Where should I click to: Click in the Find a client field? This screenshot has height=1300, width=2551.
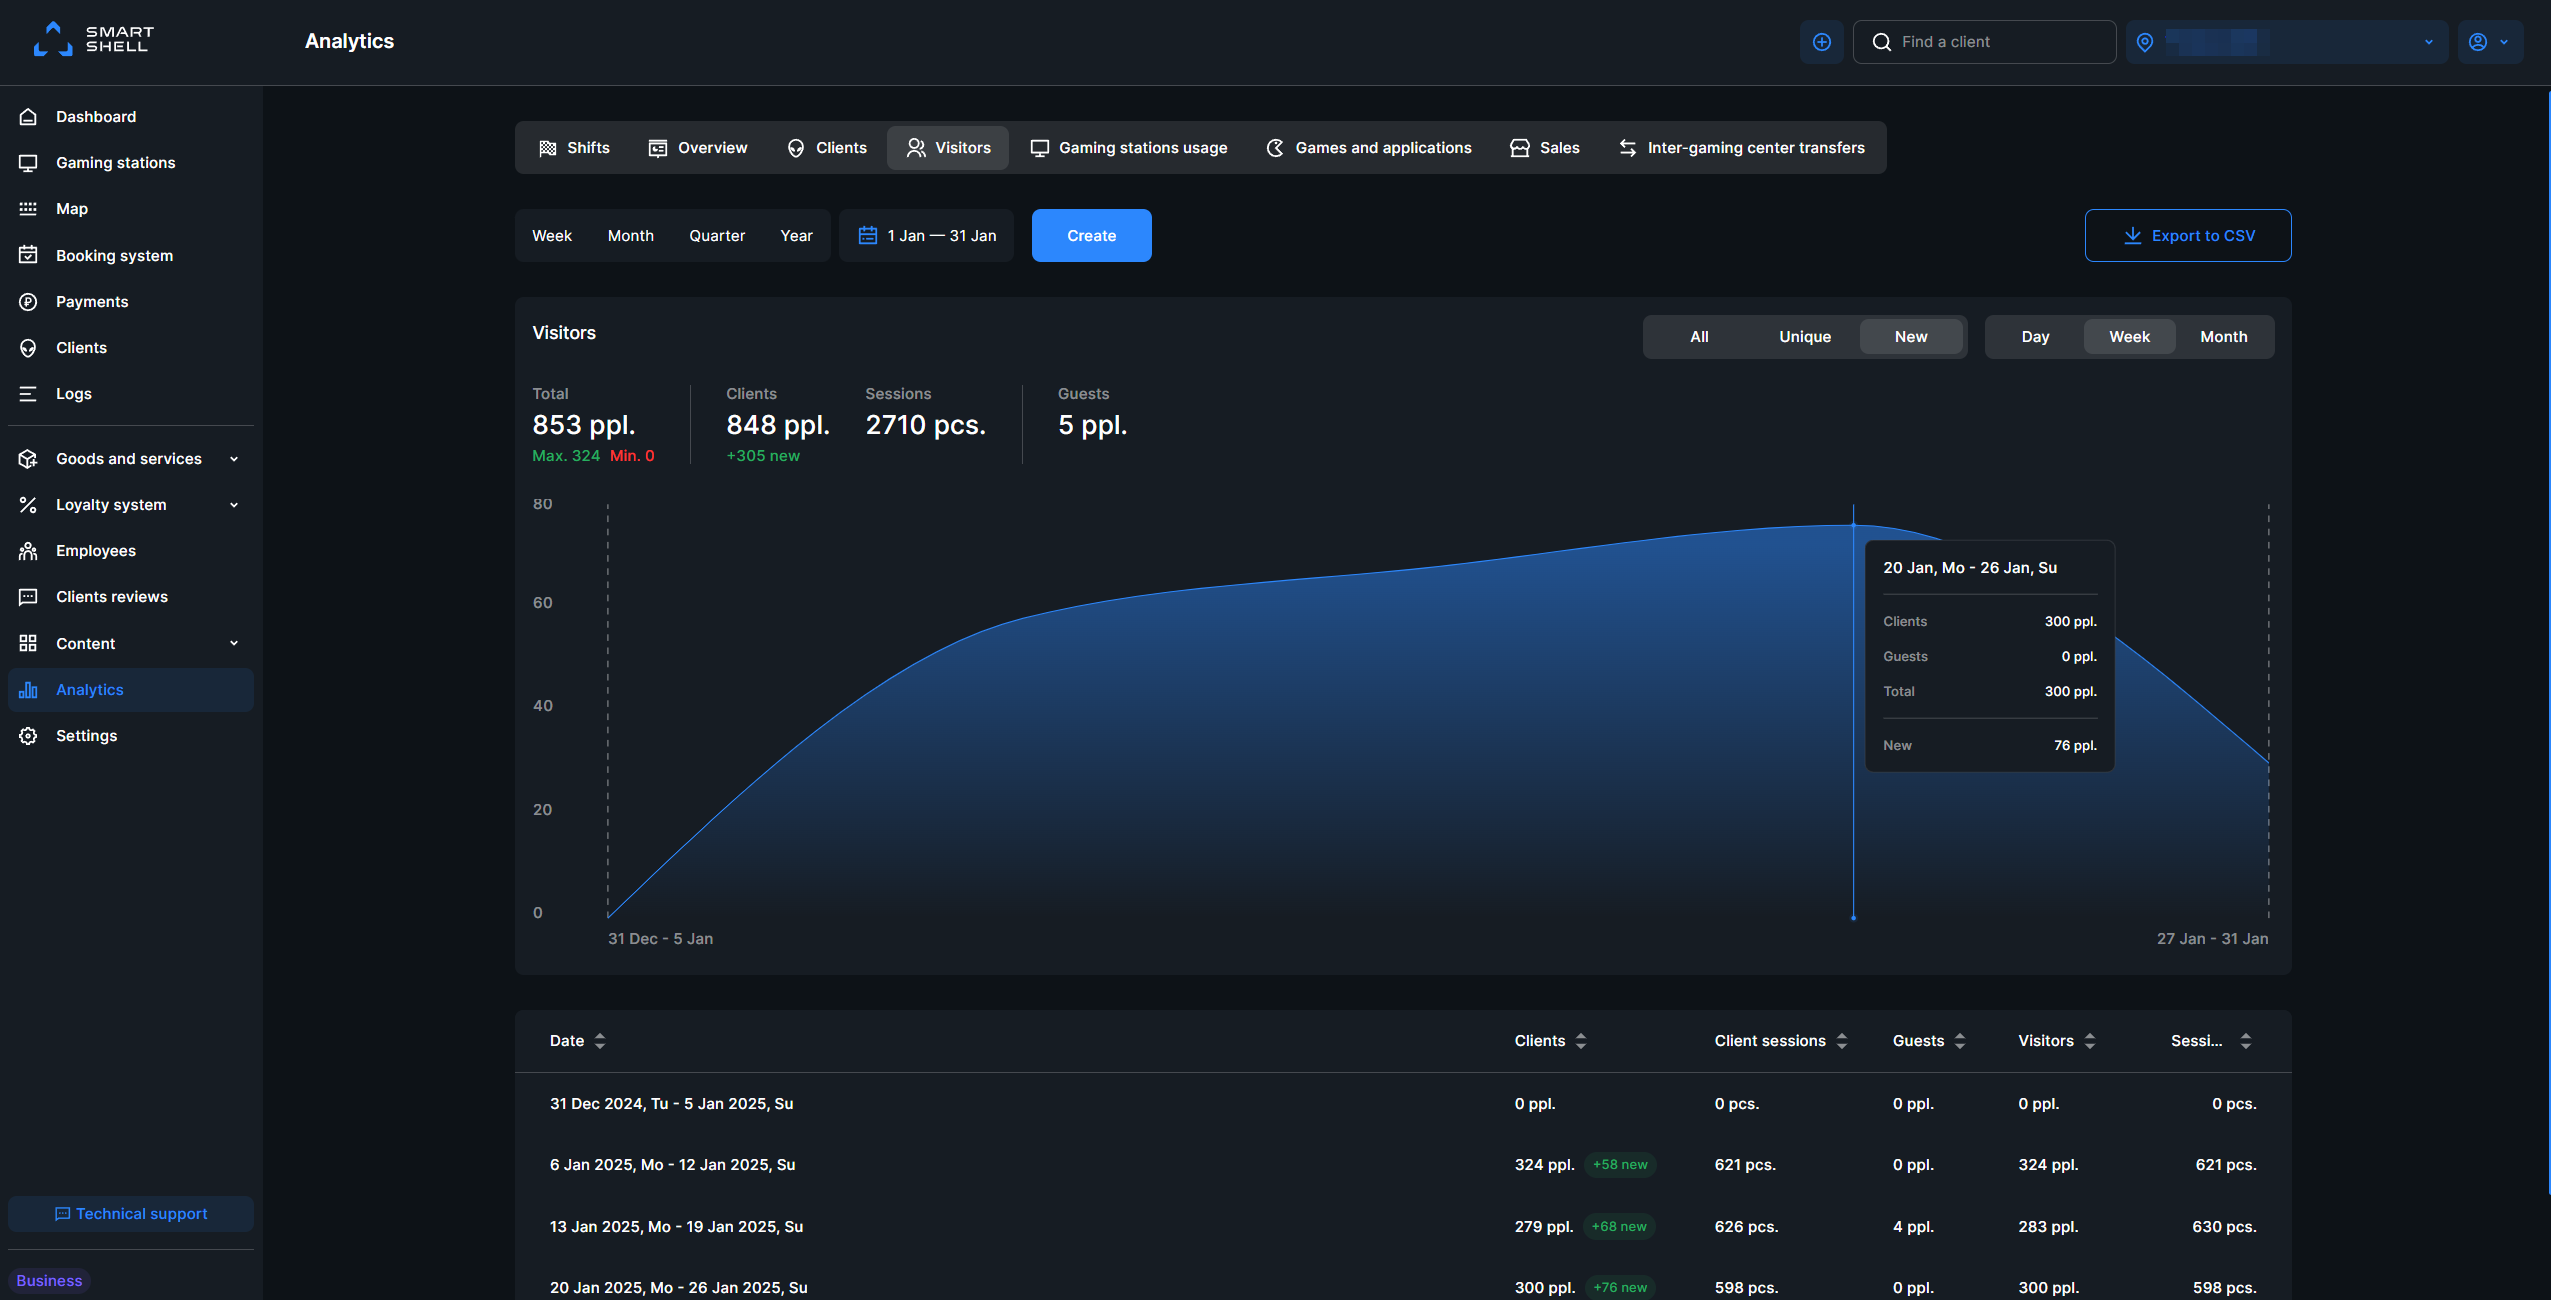[1985, 42]
